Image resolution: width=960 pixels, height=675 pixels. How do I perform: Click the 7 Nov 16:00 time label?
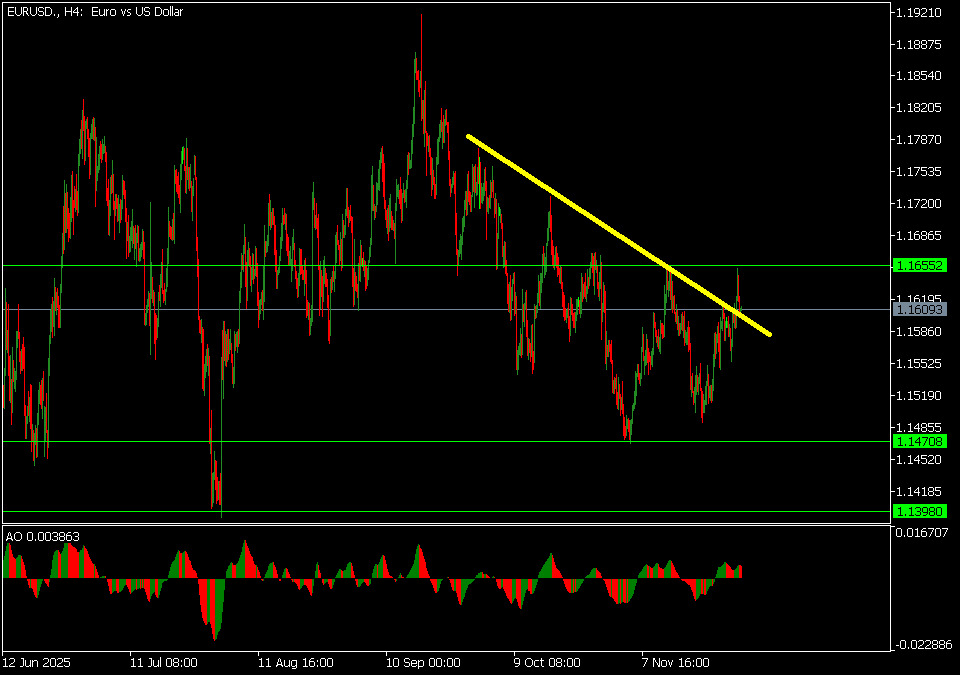(x=675, y=662)
